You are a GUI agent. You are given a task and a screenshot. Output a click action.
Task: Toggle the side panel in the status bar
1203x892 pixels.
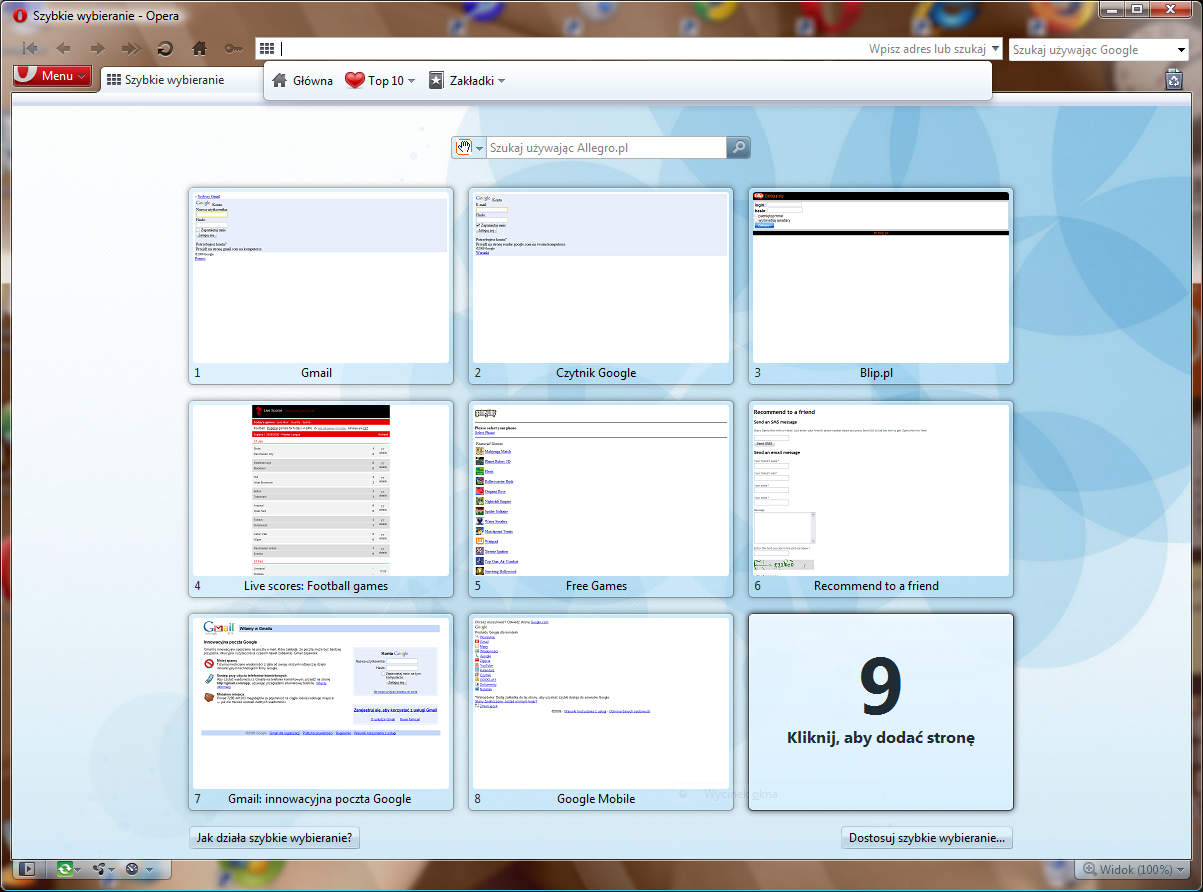pyautogui.click(x=27, y=869)
